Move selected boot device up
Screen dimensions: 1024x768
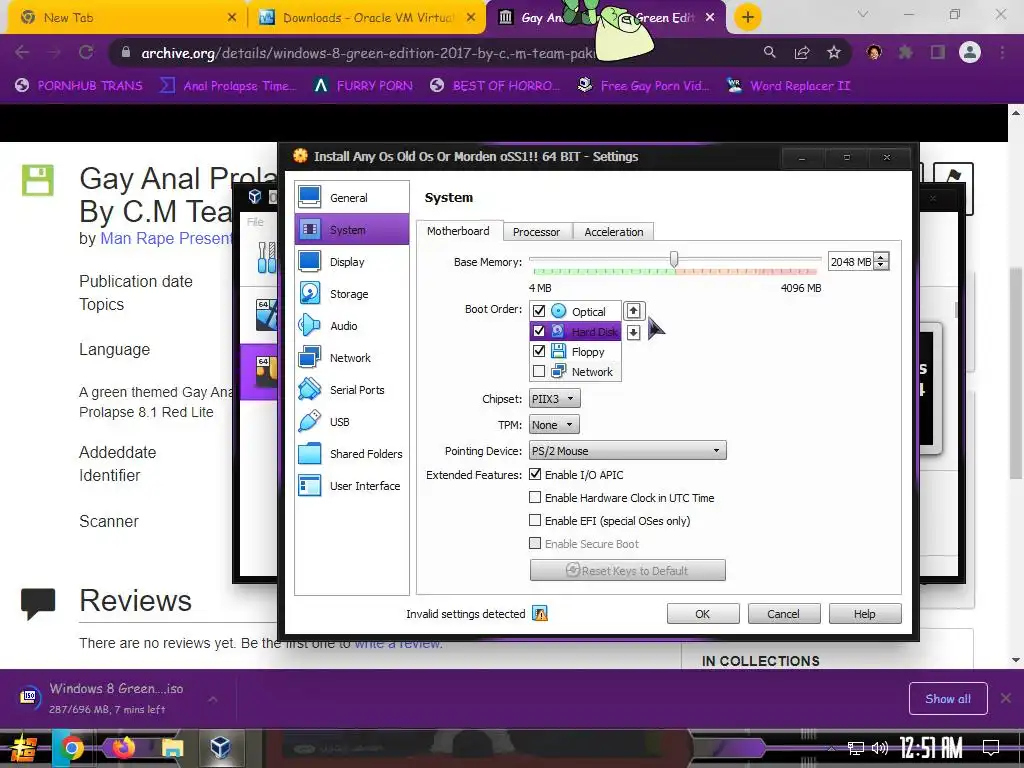(633, 311)
